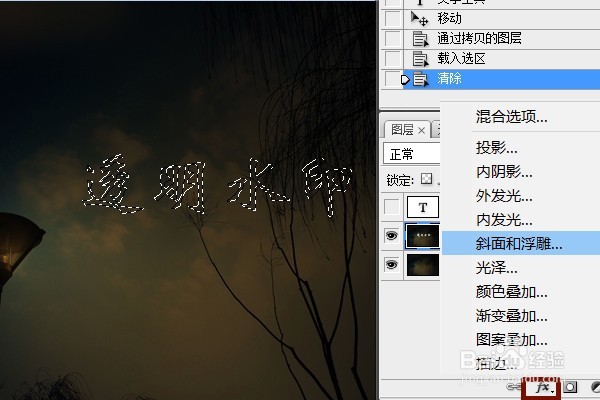Image resolution: width=600 pixels, height=400 pixels.
Task: Click the 透明水印 text selection on canvas
Action: pyautogui.click(x=217, y=185)
